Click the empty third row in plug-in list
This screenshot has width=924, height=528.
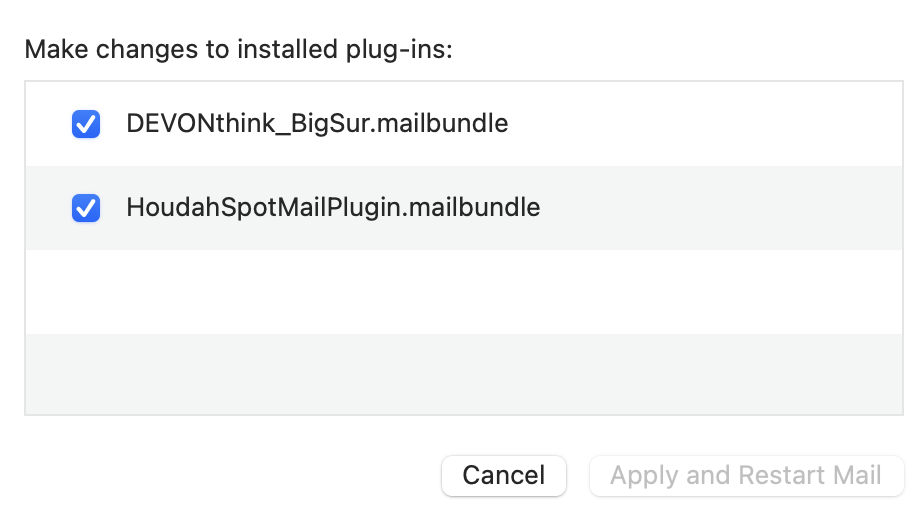pos(462,291)
